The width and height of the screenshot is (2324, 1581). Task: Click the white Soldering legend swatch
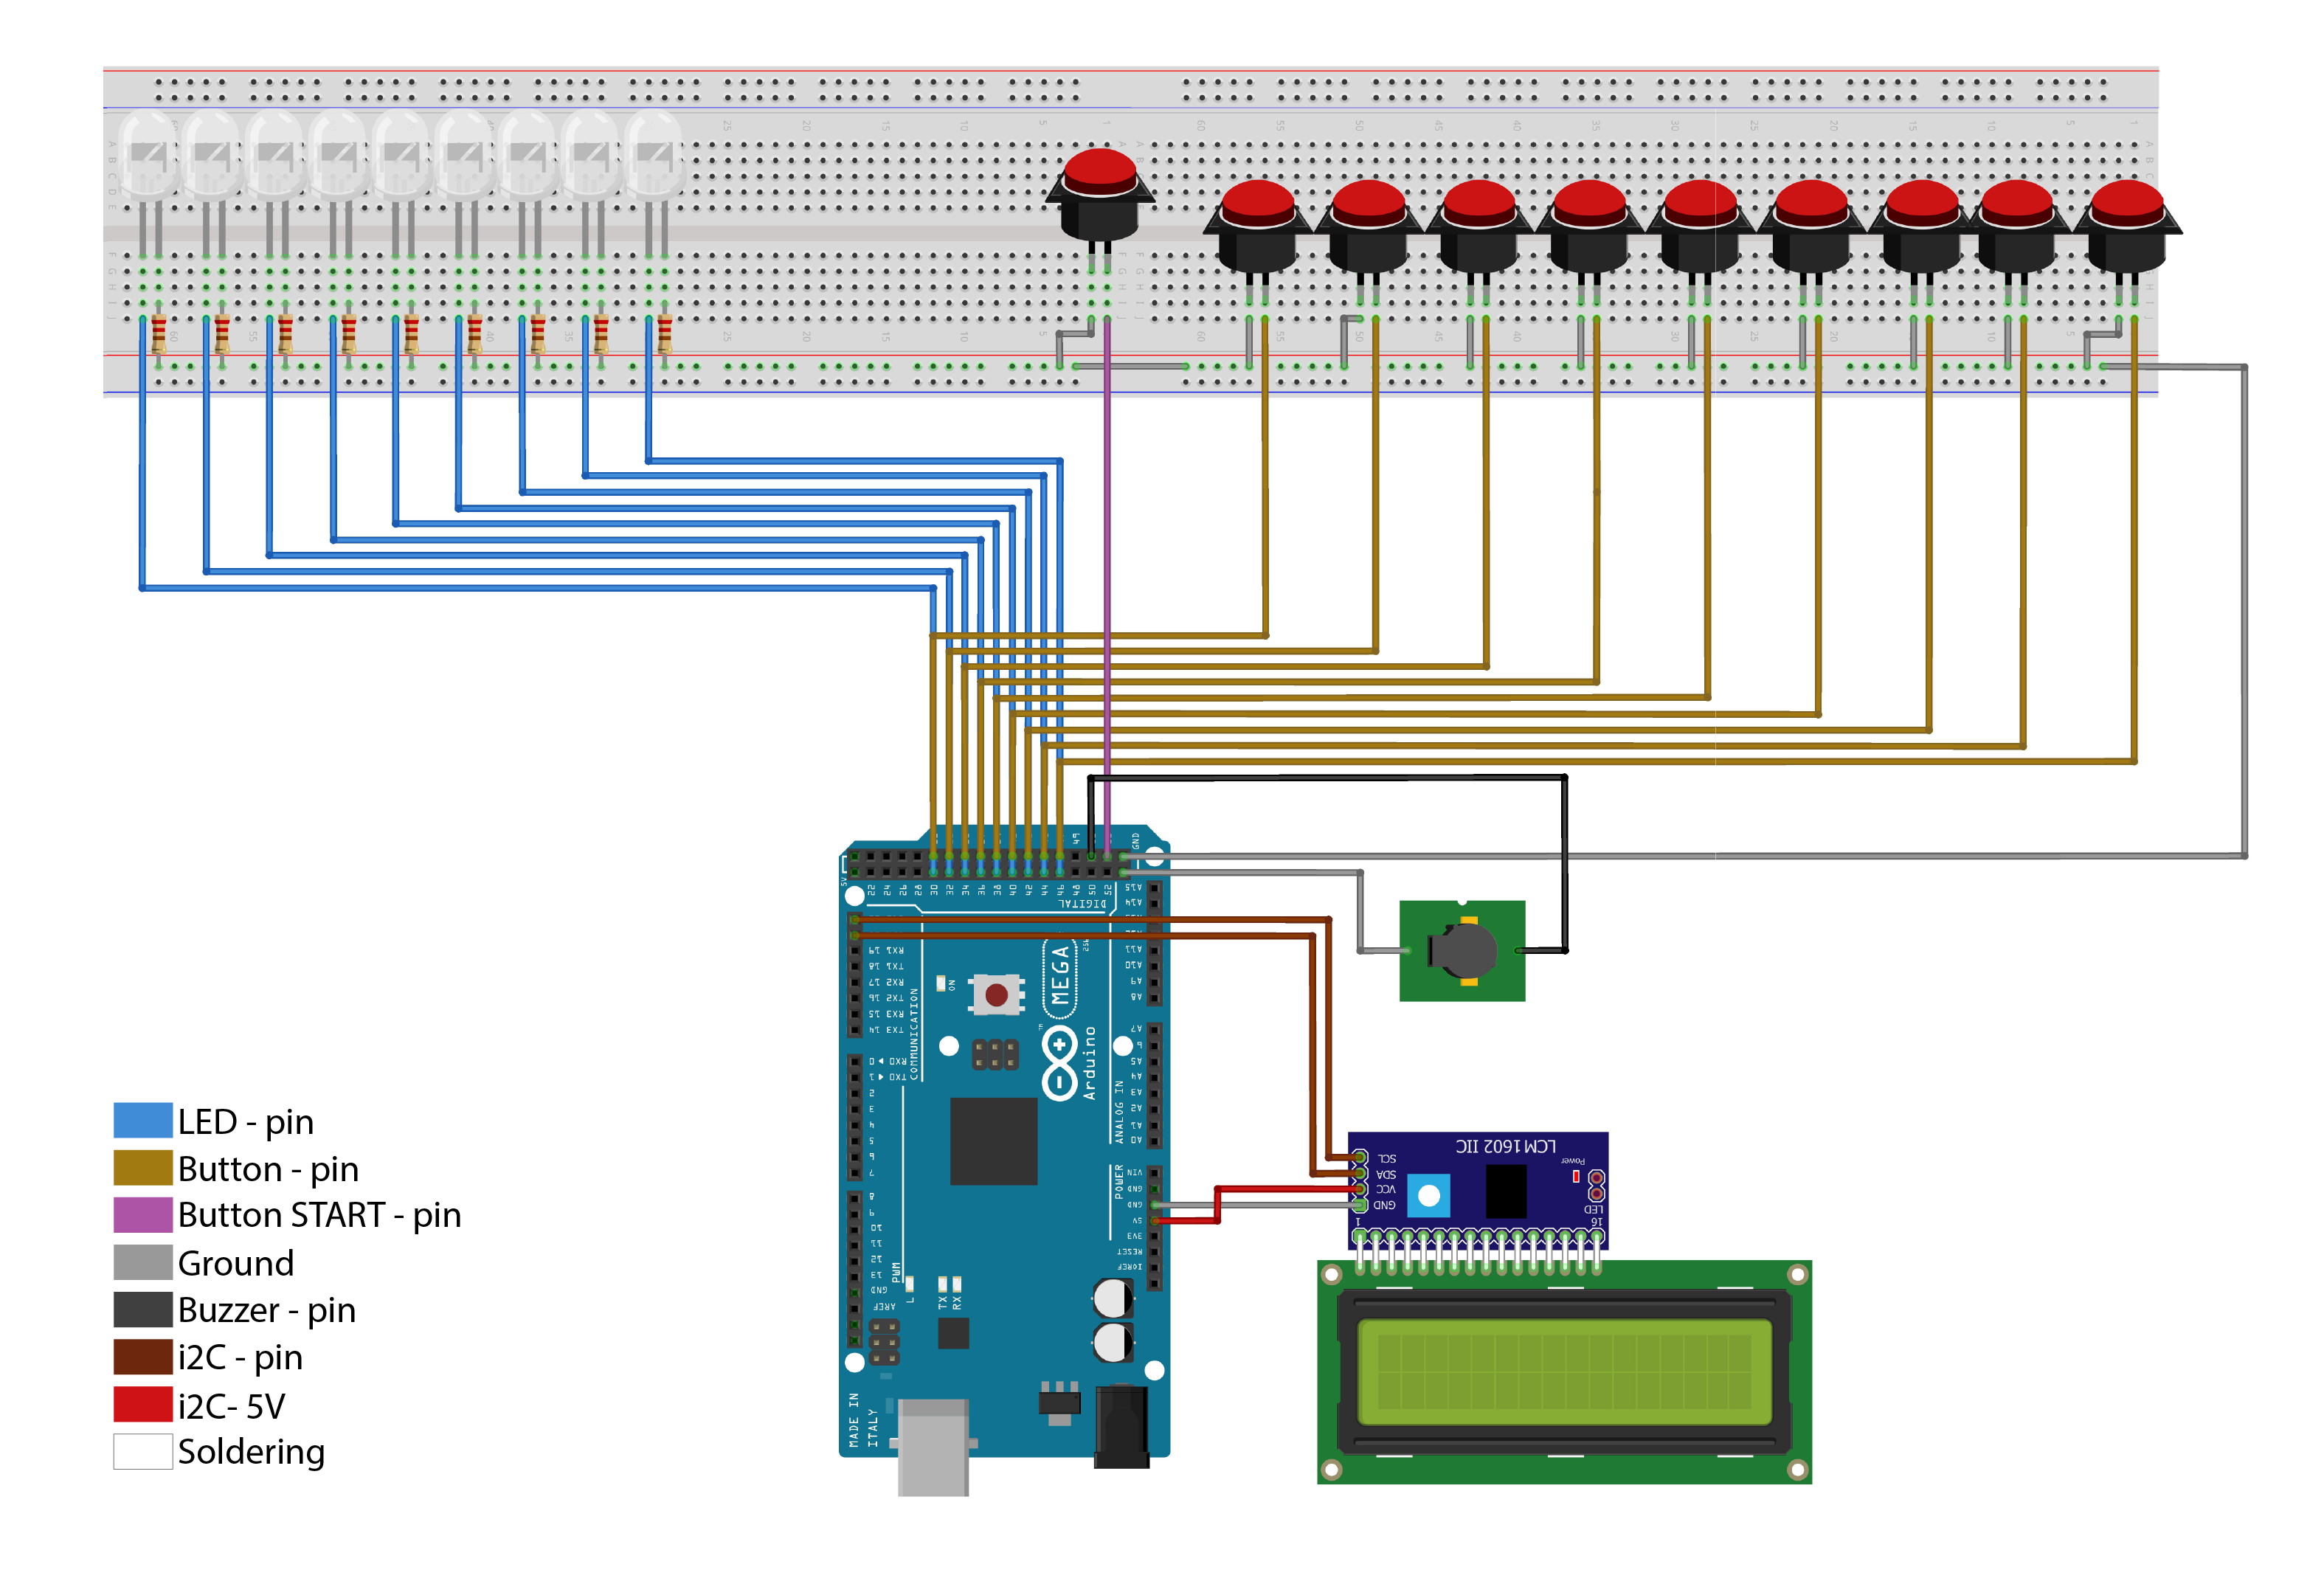coord(143,1451)
